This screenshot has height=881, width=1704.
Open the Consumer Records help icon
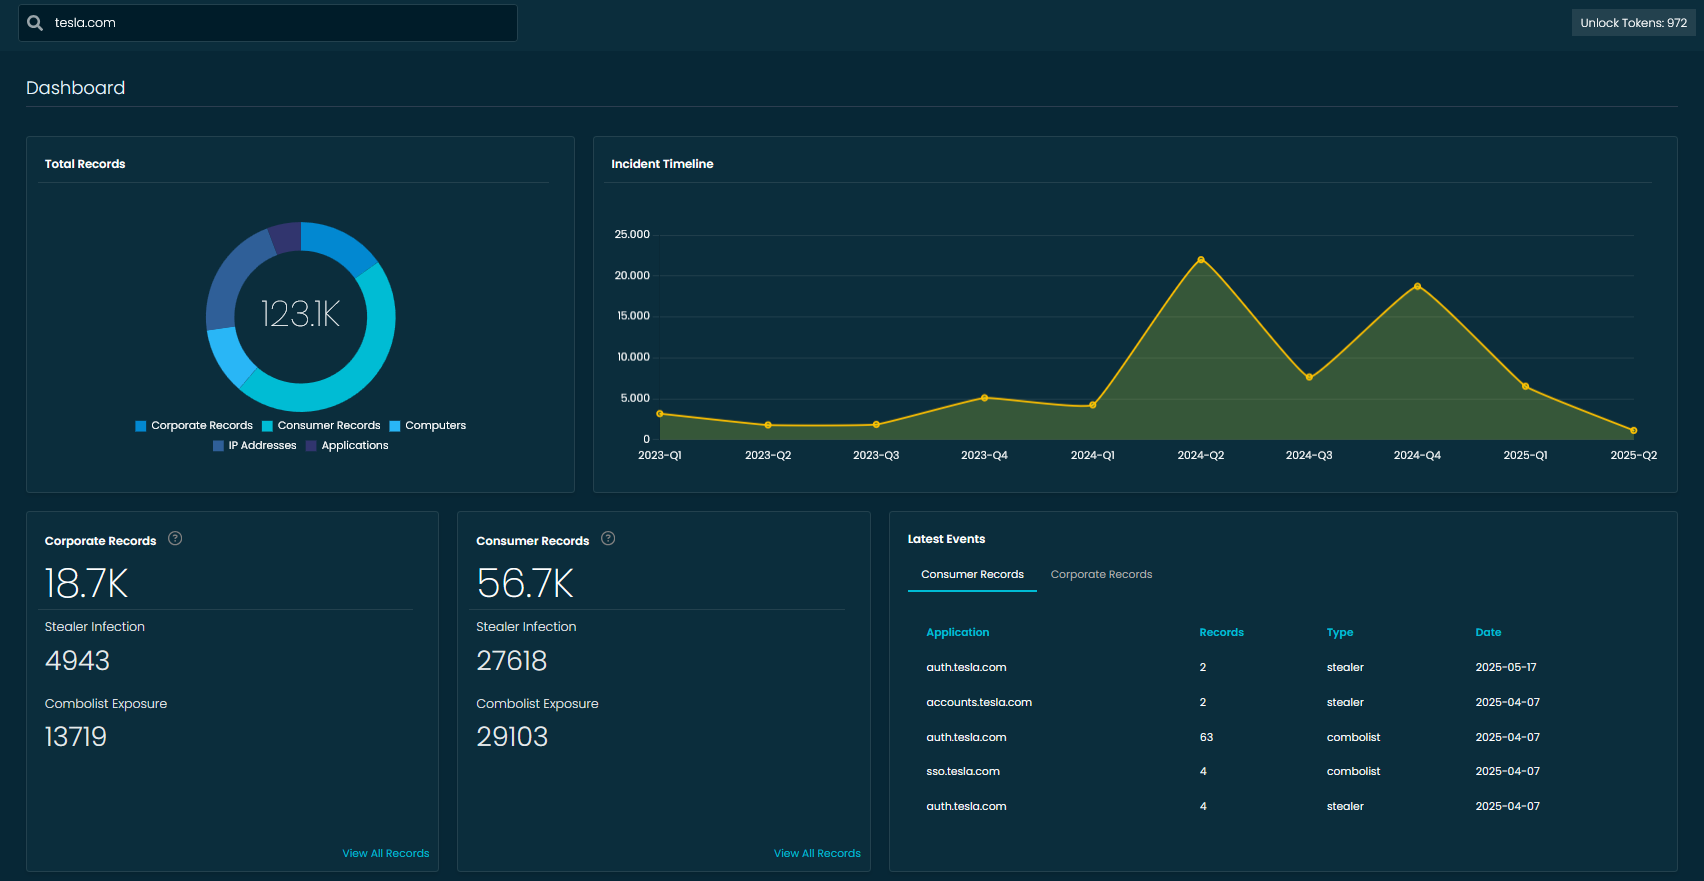[x=608, y=538]
